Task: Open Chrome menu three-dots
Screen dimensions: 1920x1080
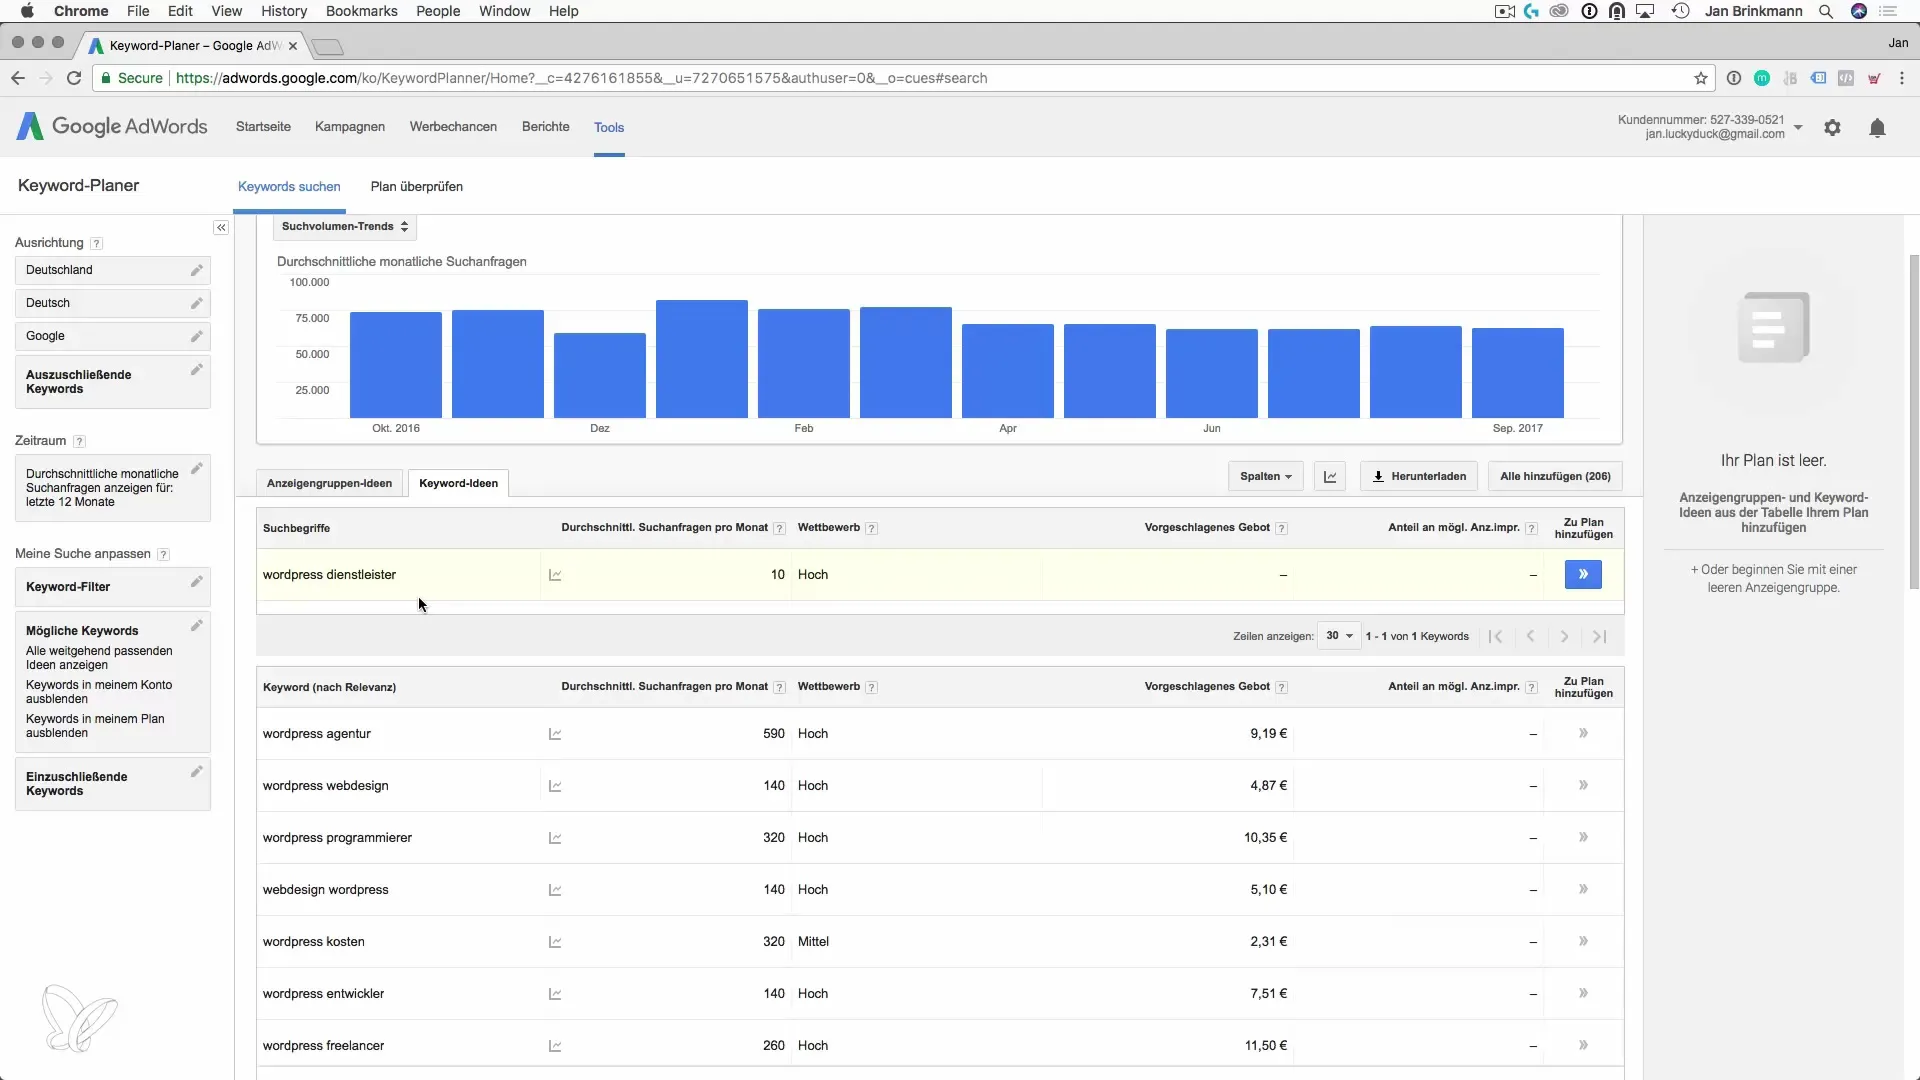Action: tap(1901, 78)
